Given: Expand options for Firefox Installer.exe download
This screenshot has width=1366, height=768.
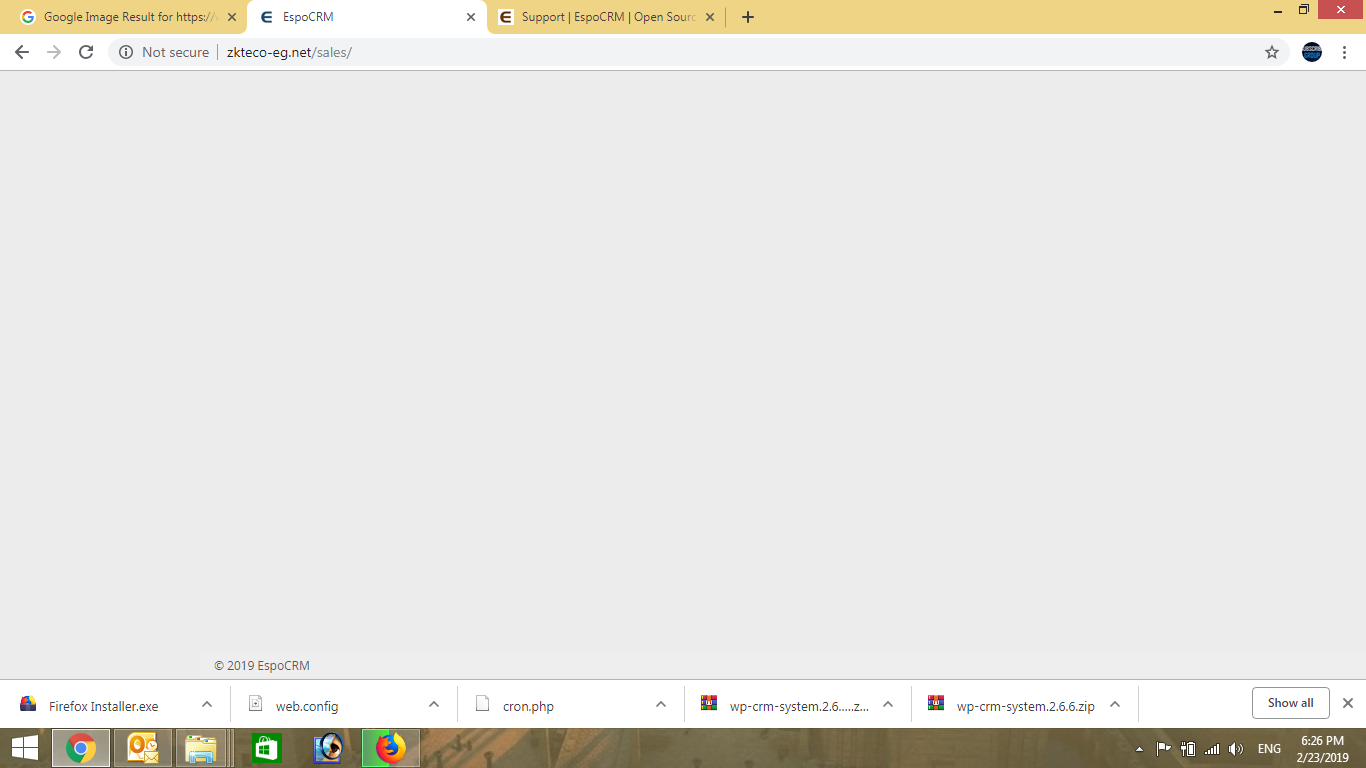Looking at the screenshot, I should click(x=207, y=704).
